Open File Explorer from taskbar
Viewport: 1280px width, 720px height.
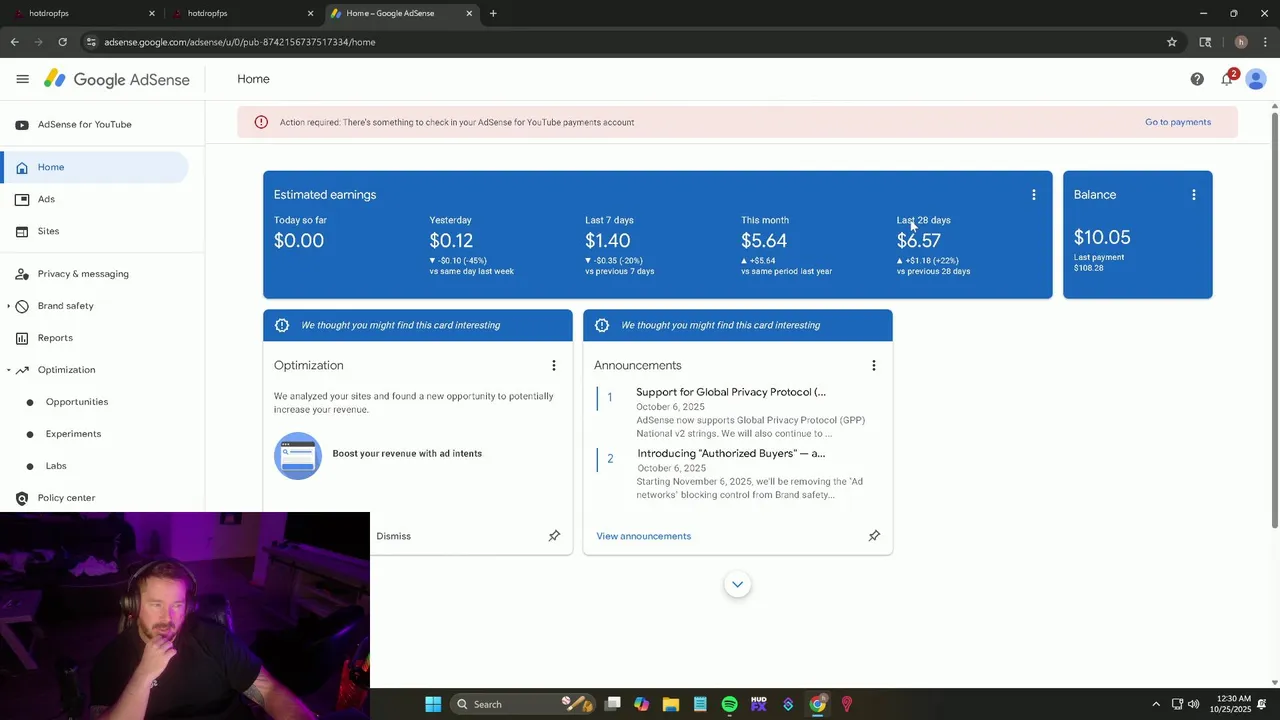point(671,704)
